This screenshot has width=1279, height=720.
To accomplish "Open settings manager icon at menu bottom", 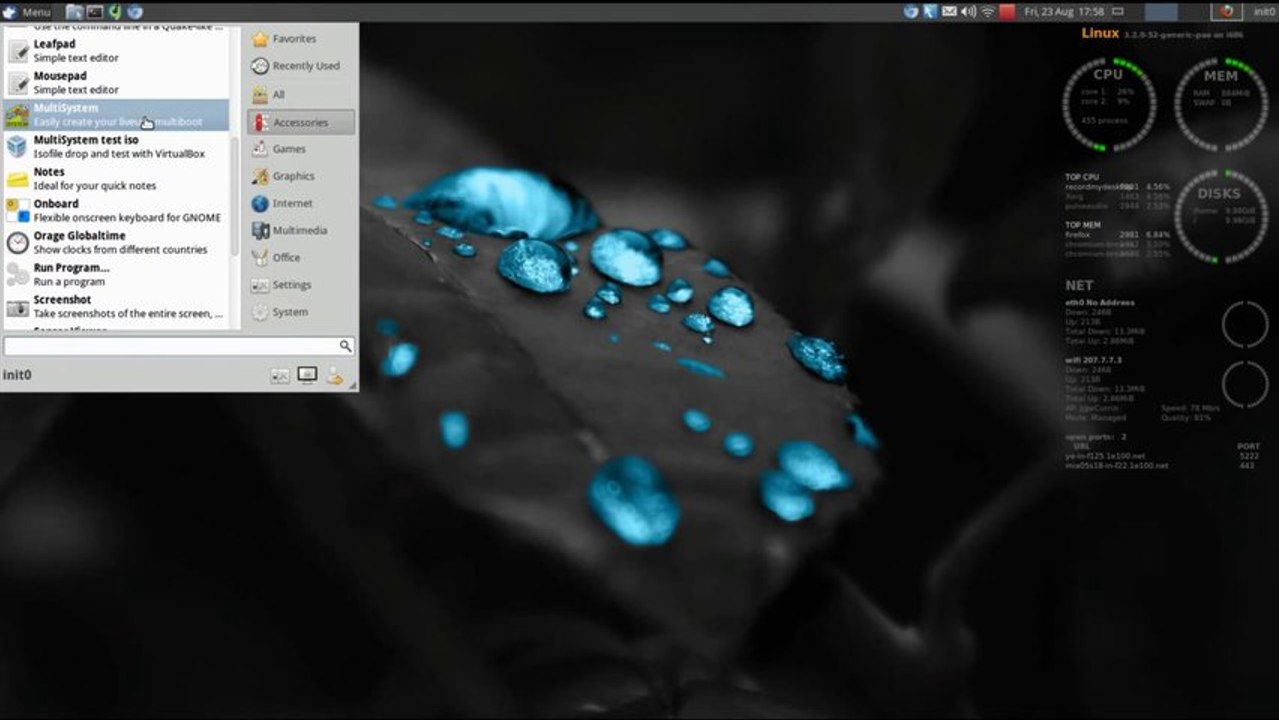I will coord(280,375).
